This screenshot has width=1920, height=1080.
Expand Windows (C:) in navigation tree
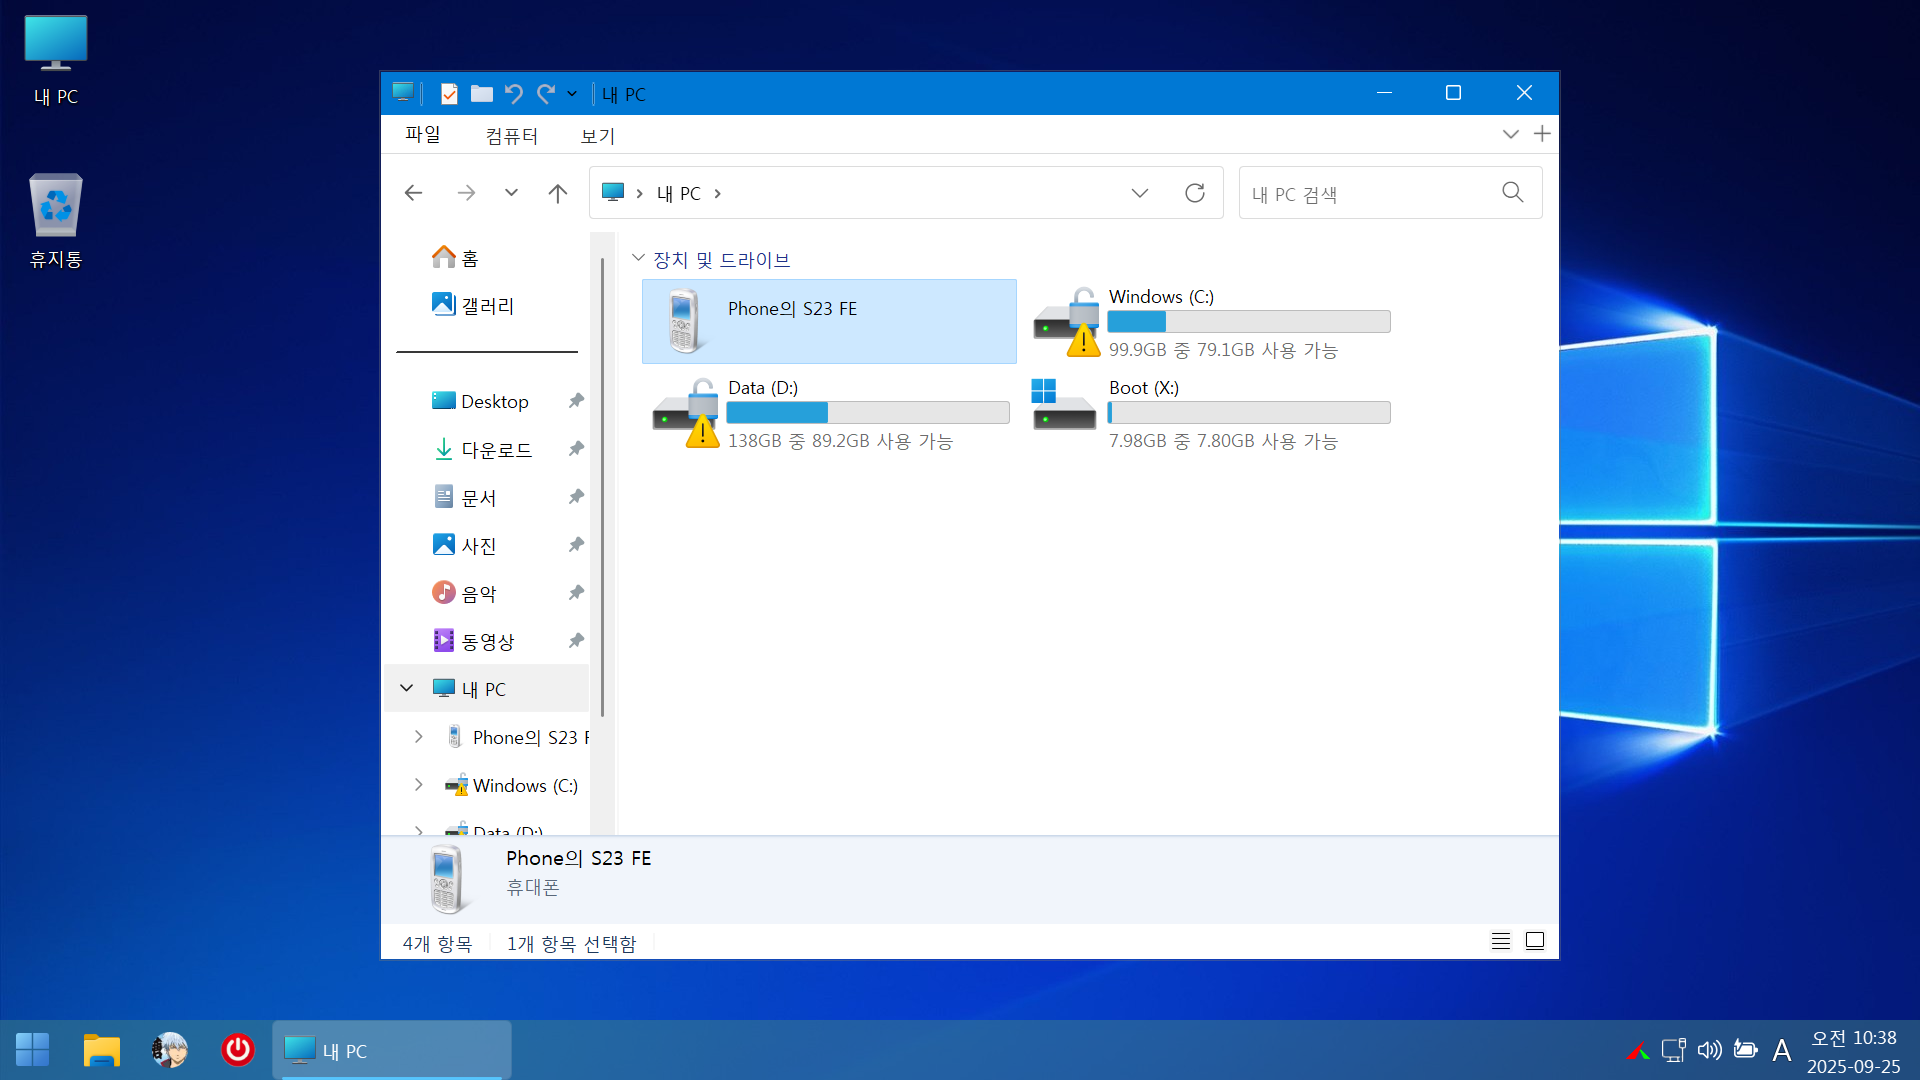[419, 785]
